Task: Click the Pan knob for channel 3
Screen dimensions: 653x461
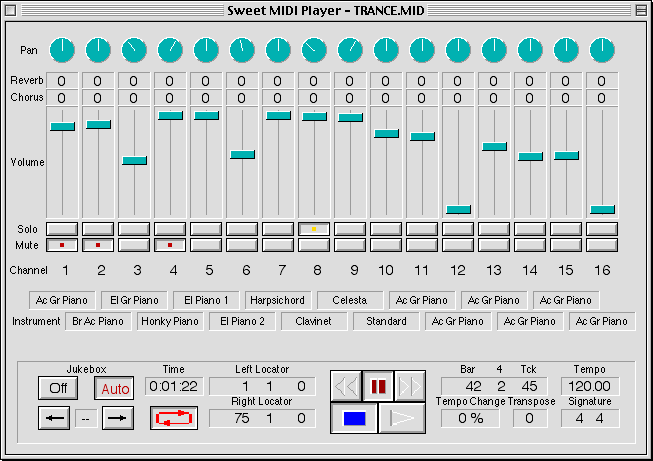Action: click(134, 50)
